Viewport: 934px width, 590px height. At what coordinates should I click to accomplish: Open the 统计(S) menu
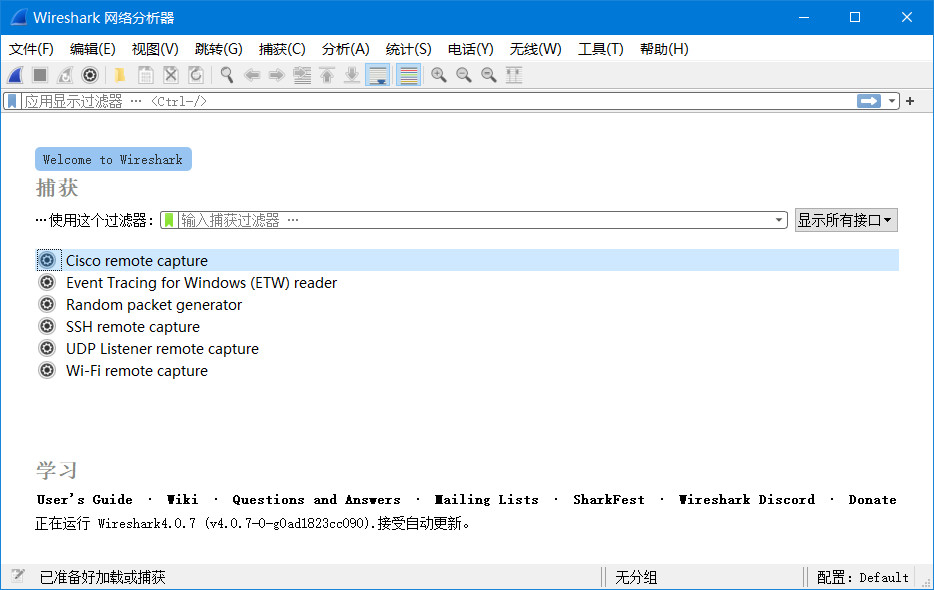(407, 48)
